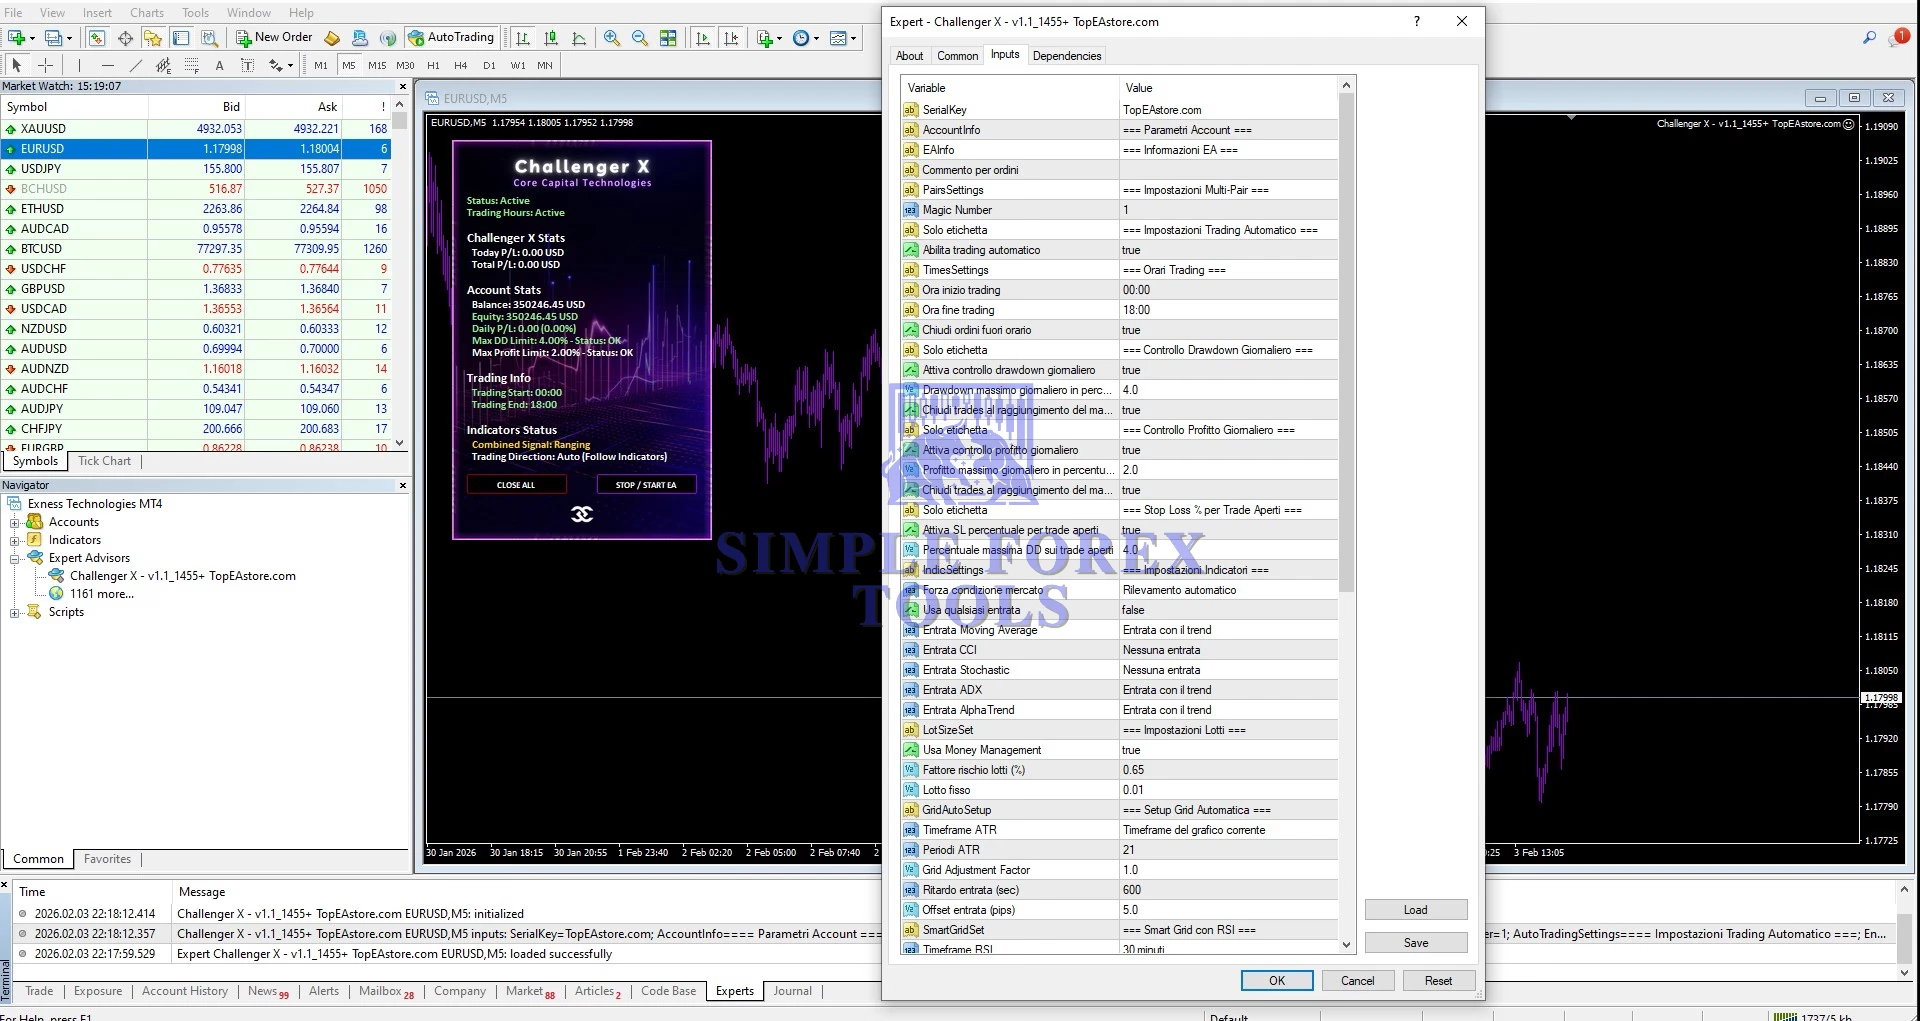Image resolution: width=1920 pixels, height=1021 pixels.
Task: Expand the Accounts node in Navigator
Action: pyautogui.click(x=16, y=521)
